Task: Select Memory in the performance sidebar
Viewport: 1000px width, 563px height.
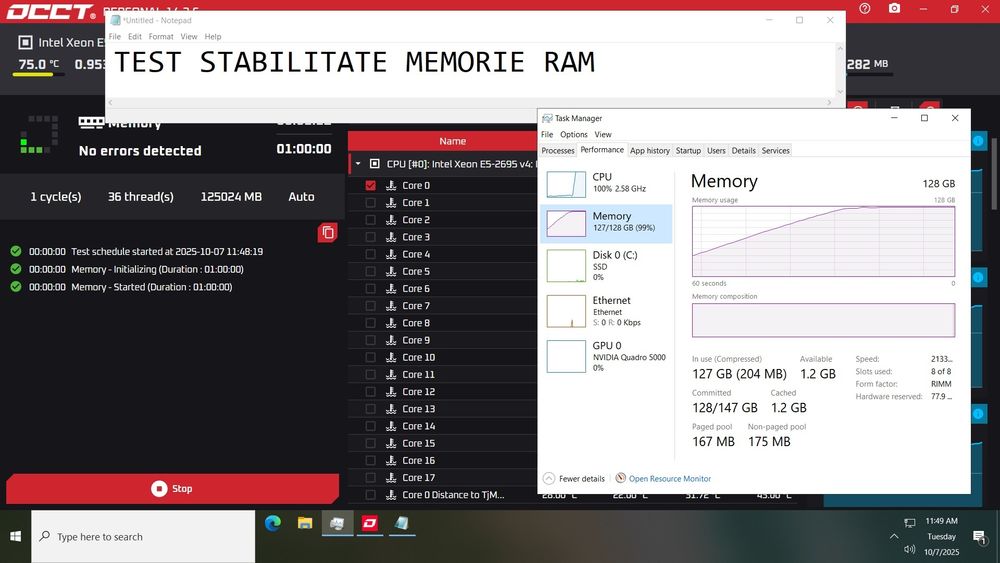Action: point(606,223)
